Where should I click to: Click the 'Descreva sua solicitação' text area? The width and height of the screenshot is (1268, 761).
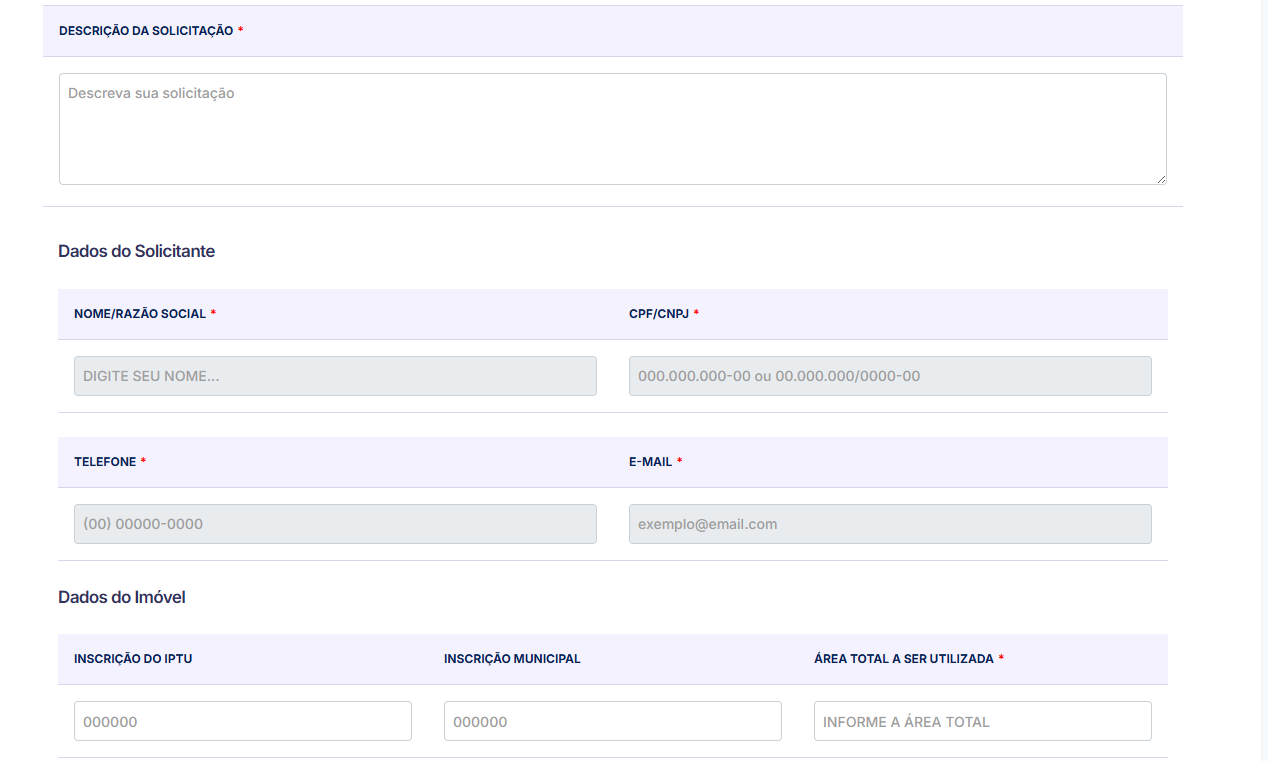tap(612, 129)
